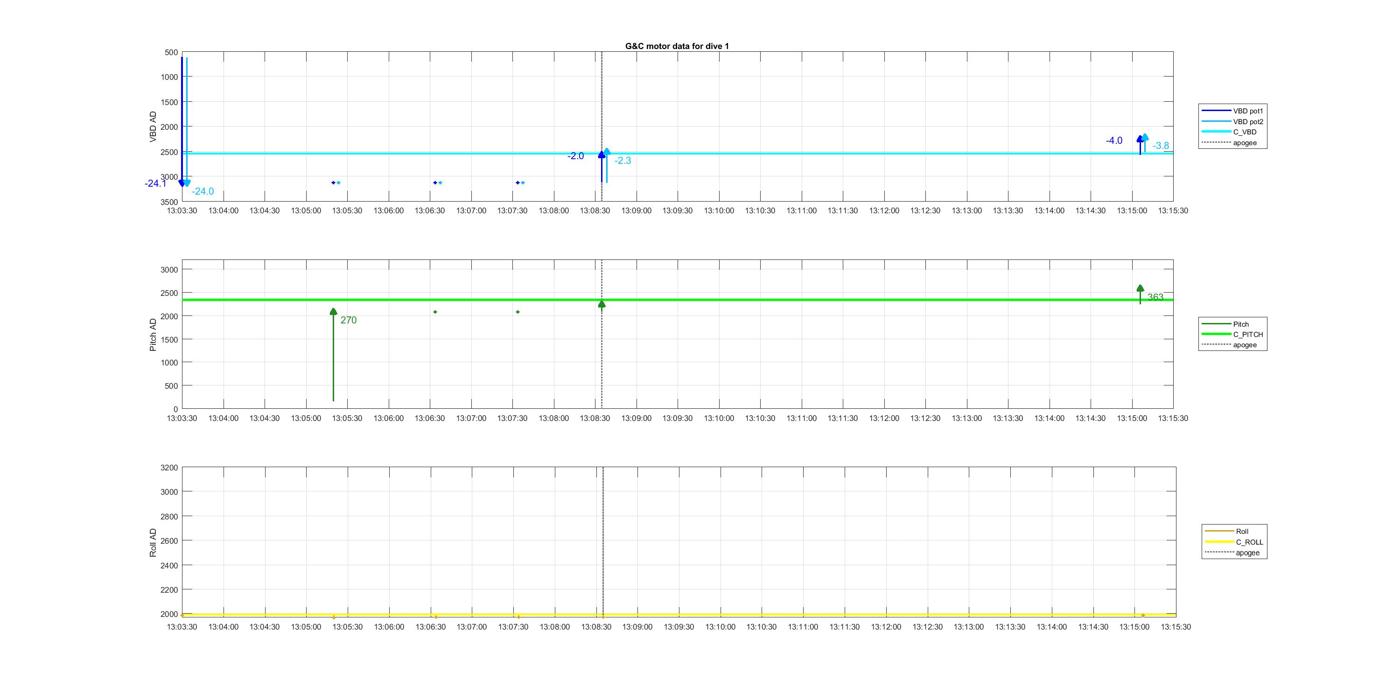Screen dimensions: 1400x693
Task: Select the C_VBD legend entry
Action: coord(1229,132)
